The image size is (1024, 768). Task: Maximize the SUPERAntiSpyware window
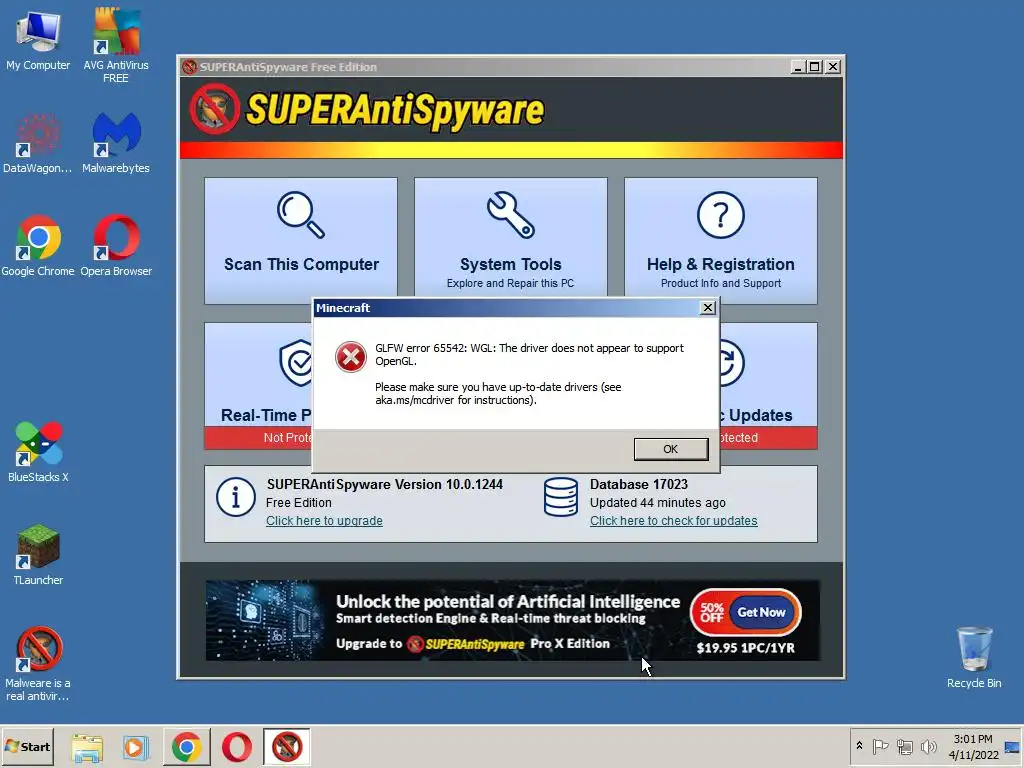point(814,67)
